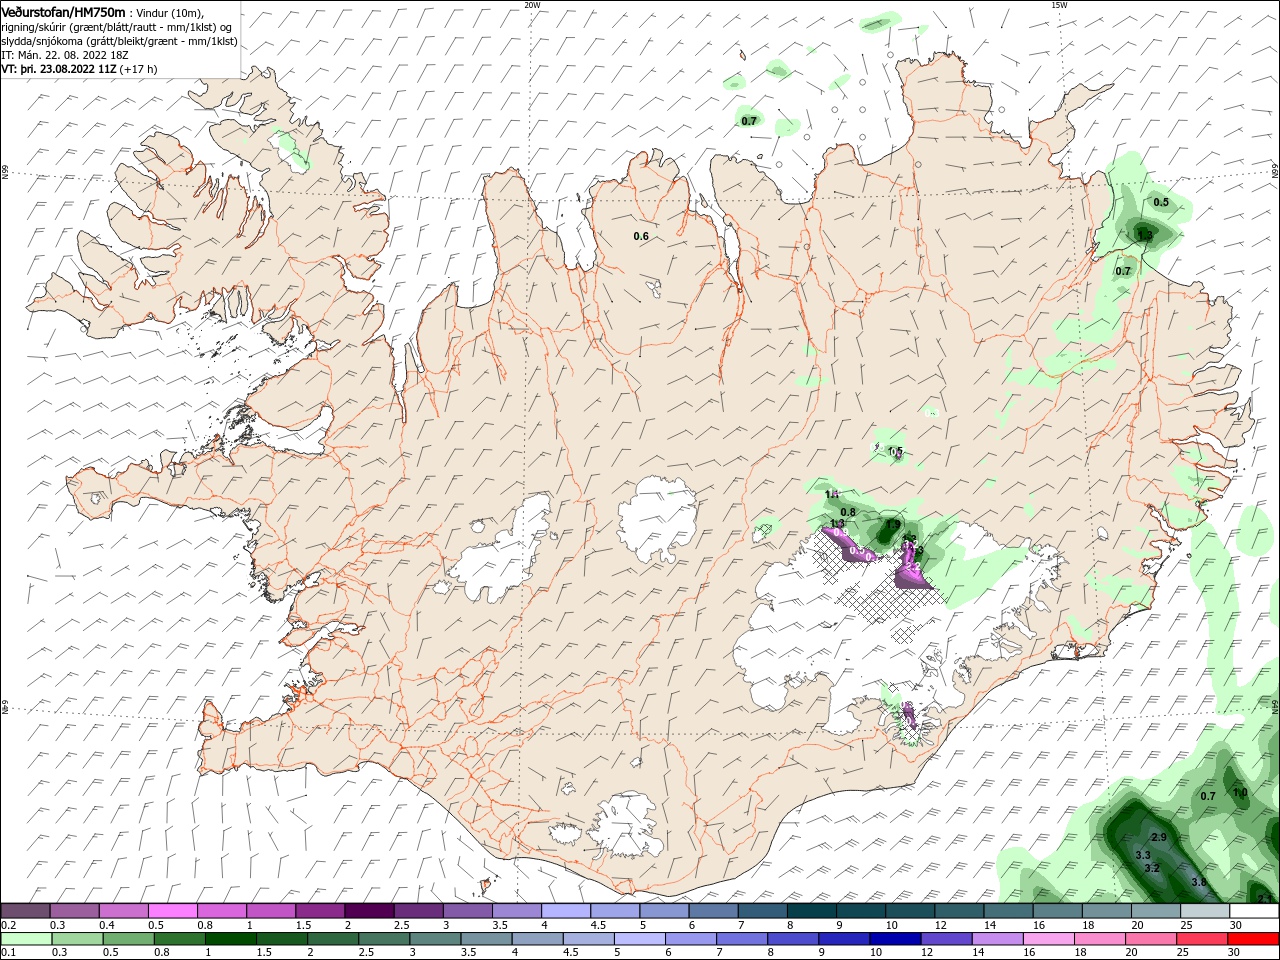The height and width of the screenshot is (960, 1280).
Task: Select white top-row swatch starting at 30
Action: click(x=1254, y=910)
